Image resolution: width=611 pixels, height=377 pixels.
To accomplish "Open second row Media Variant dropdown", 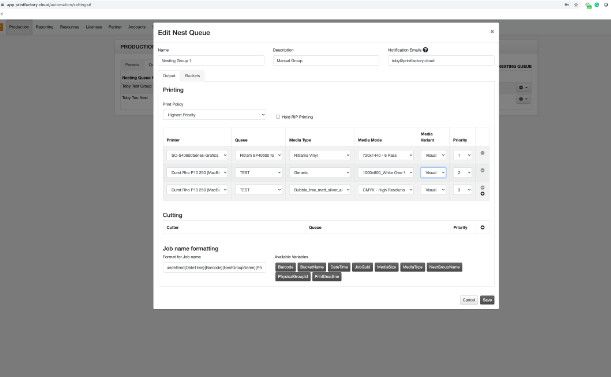I will [433, 173].
